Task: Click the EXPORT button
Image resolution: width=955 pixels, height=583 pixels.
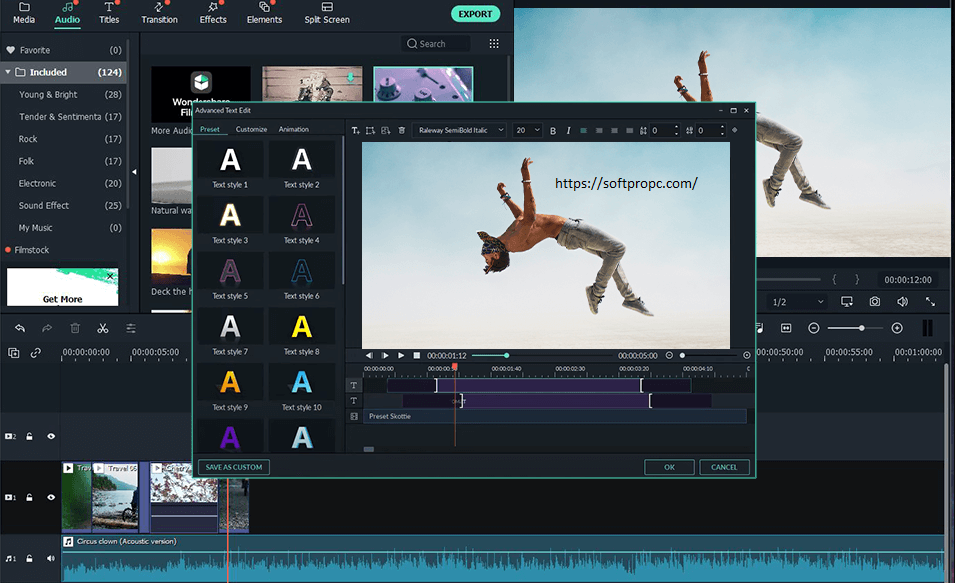Action: tap(475, 14)
